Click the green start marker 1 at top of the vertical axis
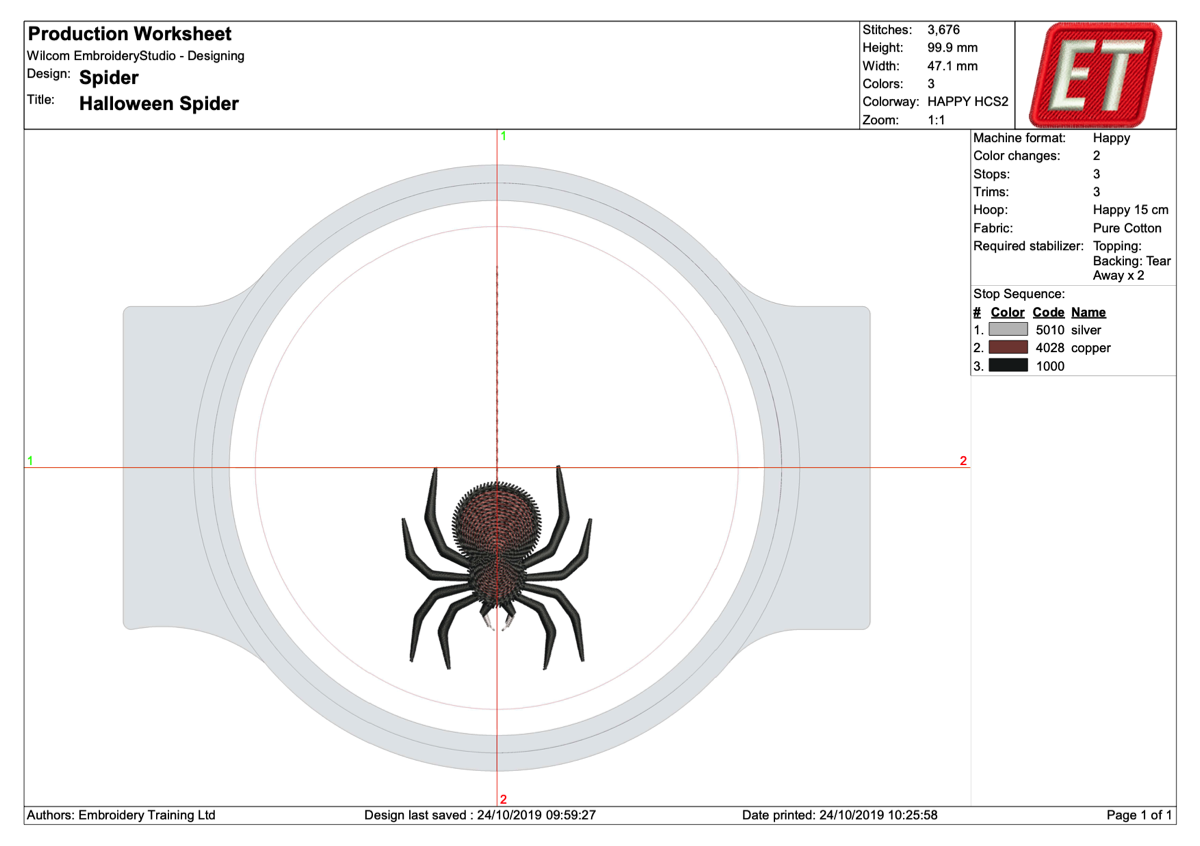The image size is (1200, 846). pyautogui.click(x=503, y=136)
